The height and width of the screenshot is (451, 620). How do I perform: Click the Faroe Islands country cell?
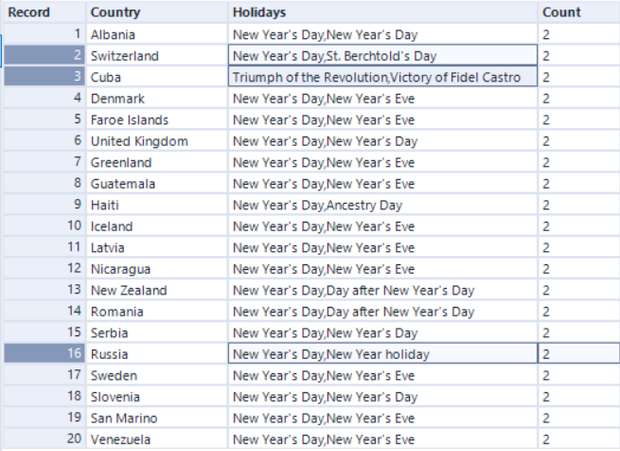(x=155, y=120)
